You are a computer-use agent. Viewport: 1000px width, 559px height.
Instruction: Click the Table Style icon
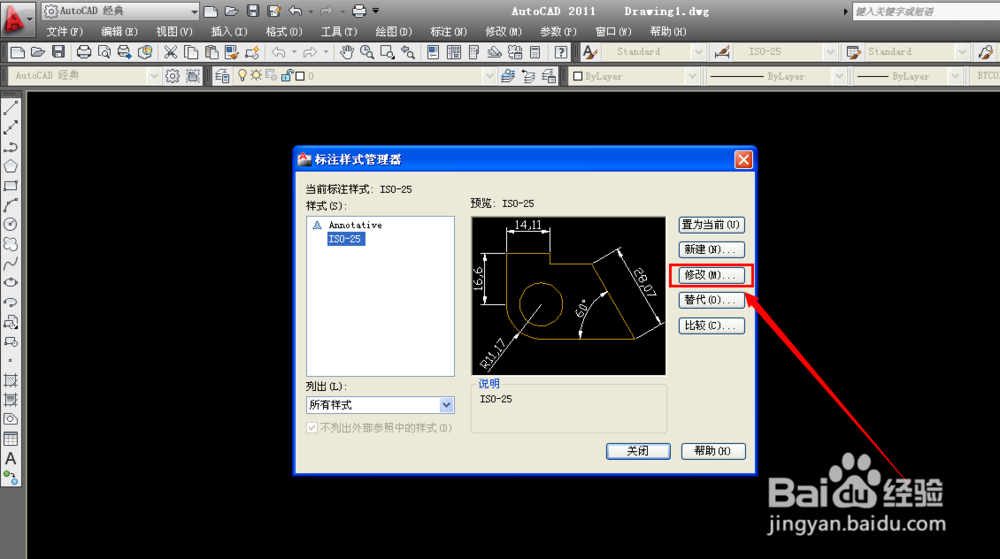point(853,52)
